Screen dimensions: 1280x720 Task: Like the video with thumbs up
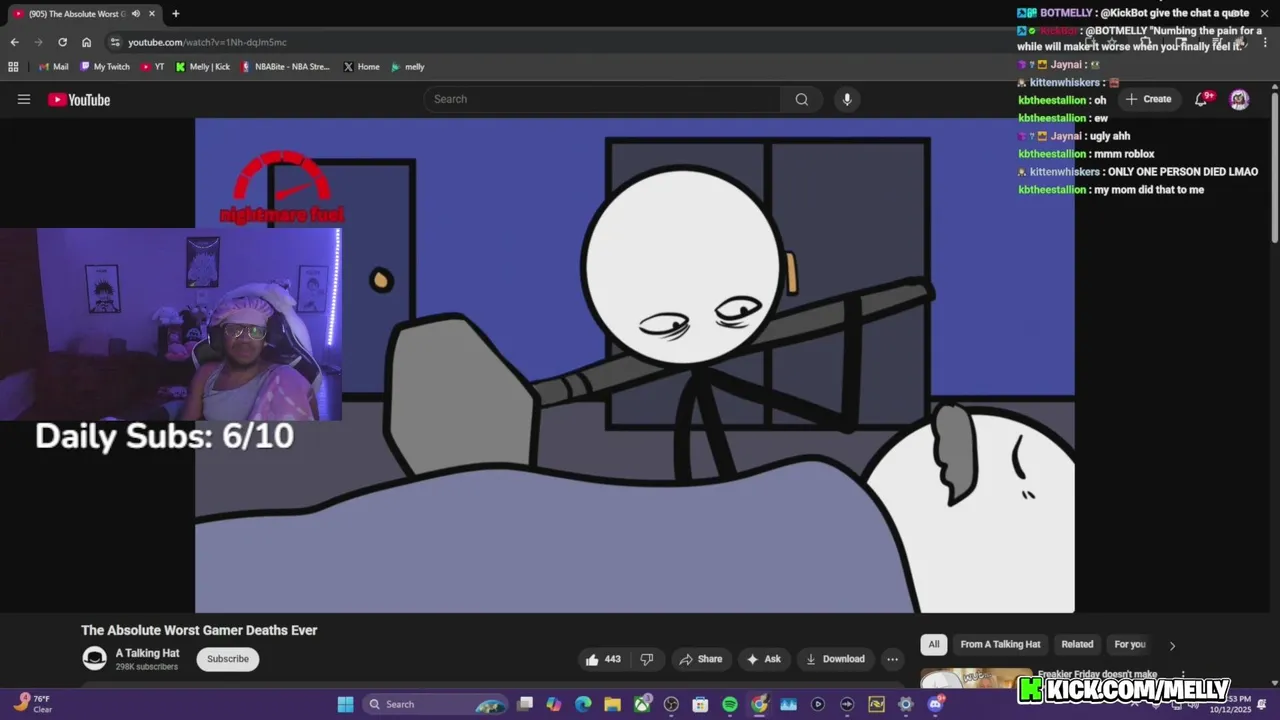[x=603, y=659]
